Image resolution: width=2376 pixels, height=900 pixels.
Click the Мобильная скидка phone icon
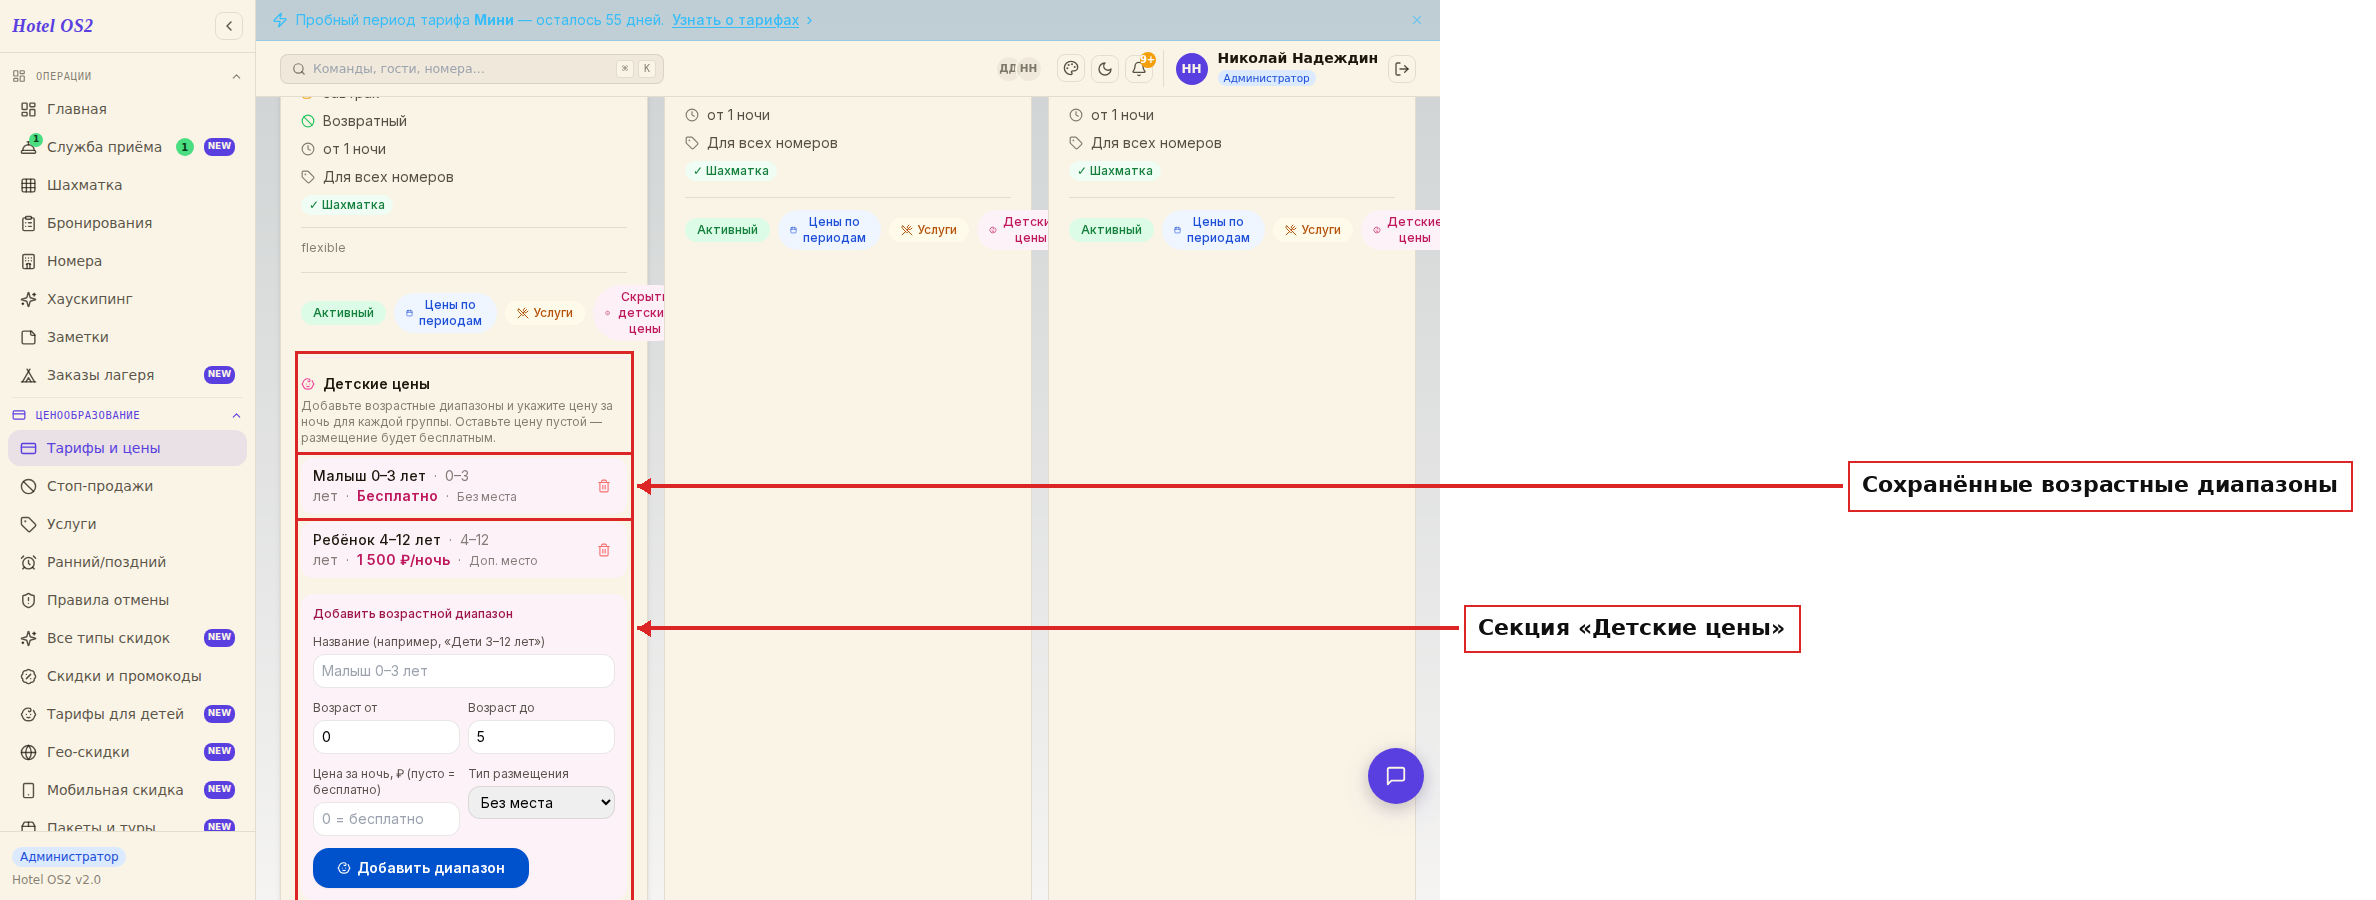pos(29,790)
